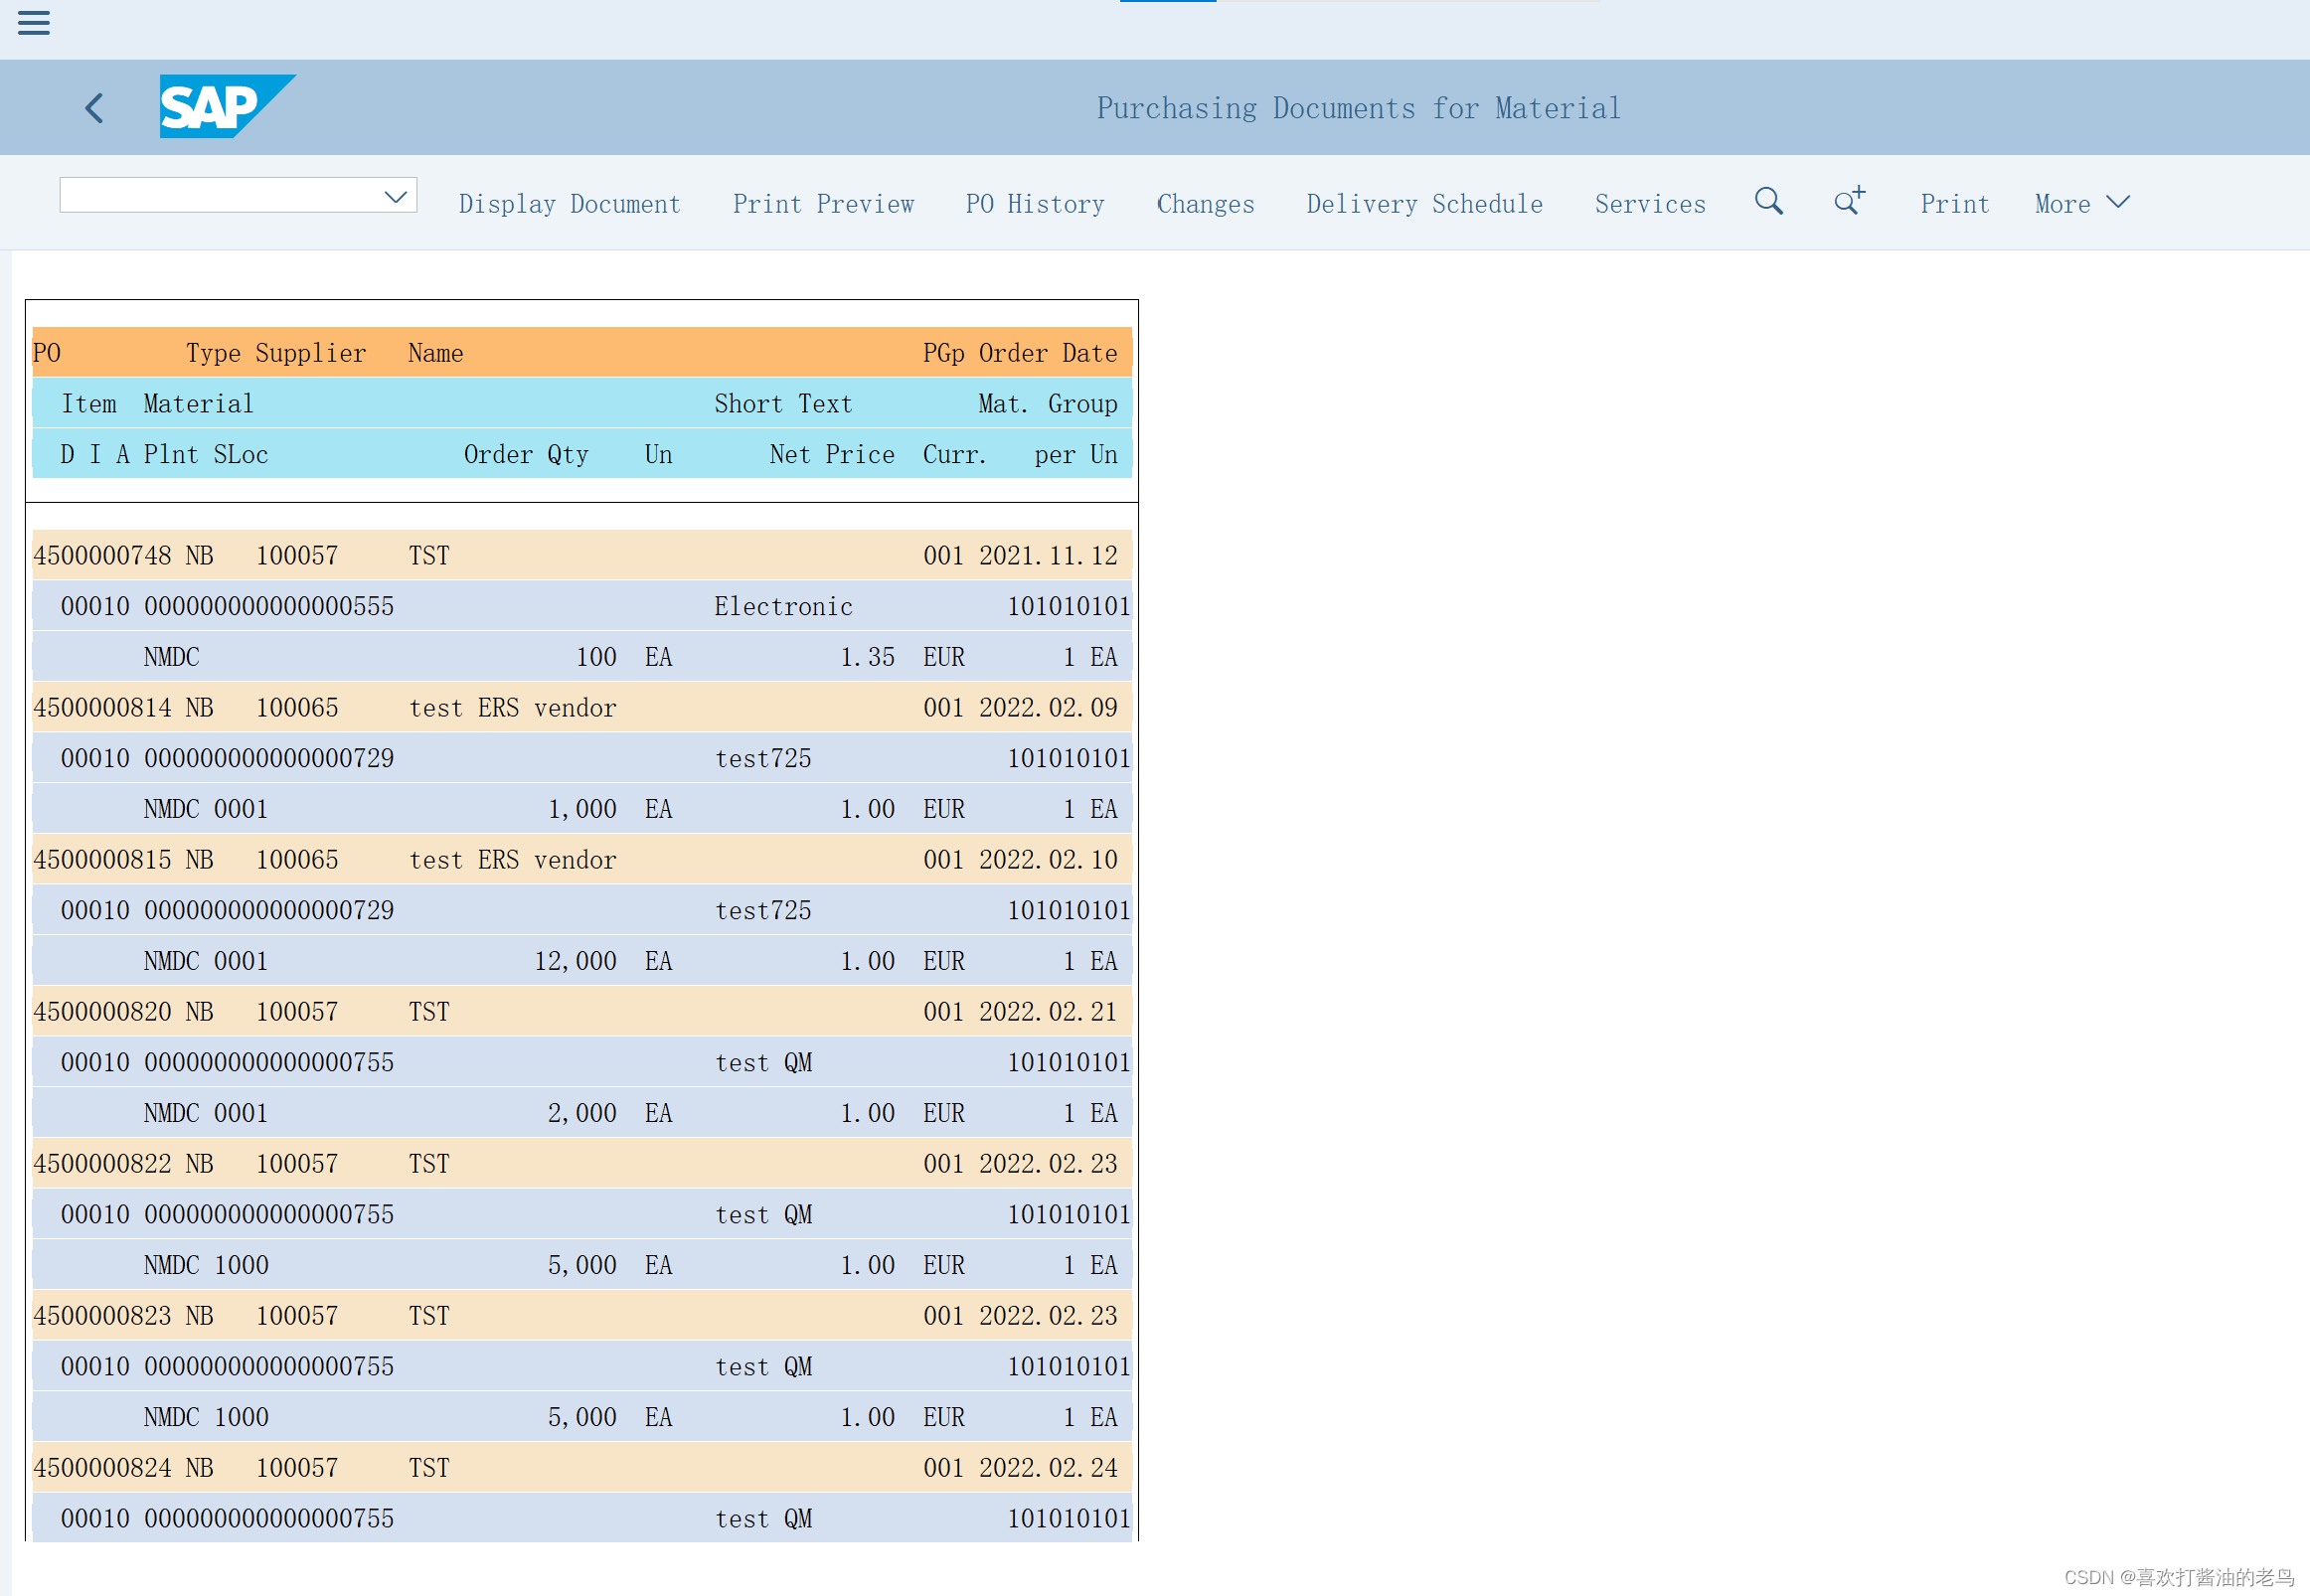
Task: Click material number 000000000000000555
Action: tap(269, 607)
